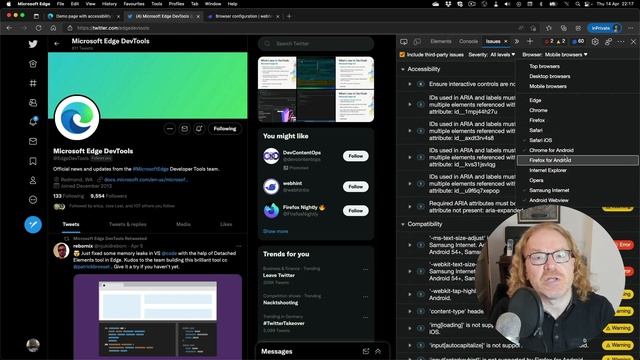Viewport: 640px width, 360px height.
Task: Open macOS Spotlight search icon
Action: [578, 4]
